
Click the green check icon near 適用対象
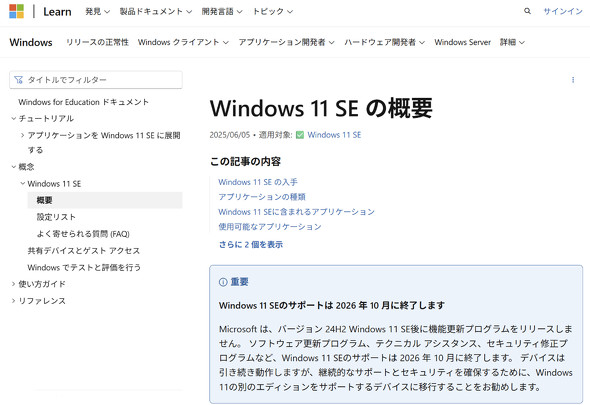pyautogui.click(x=300, y=135)
